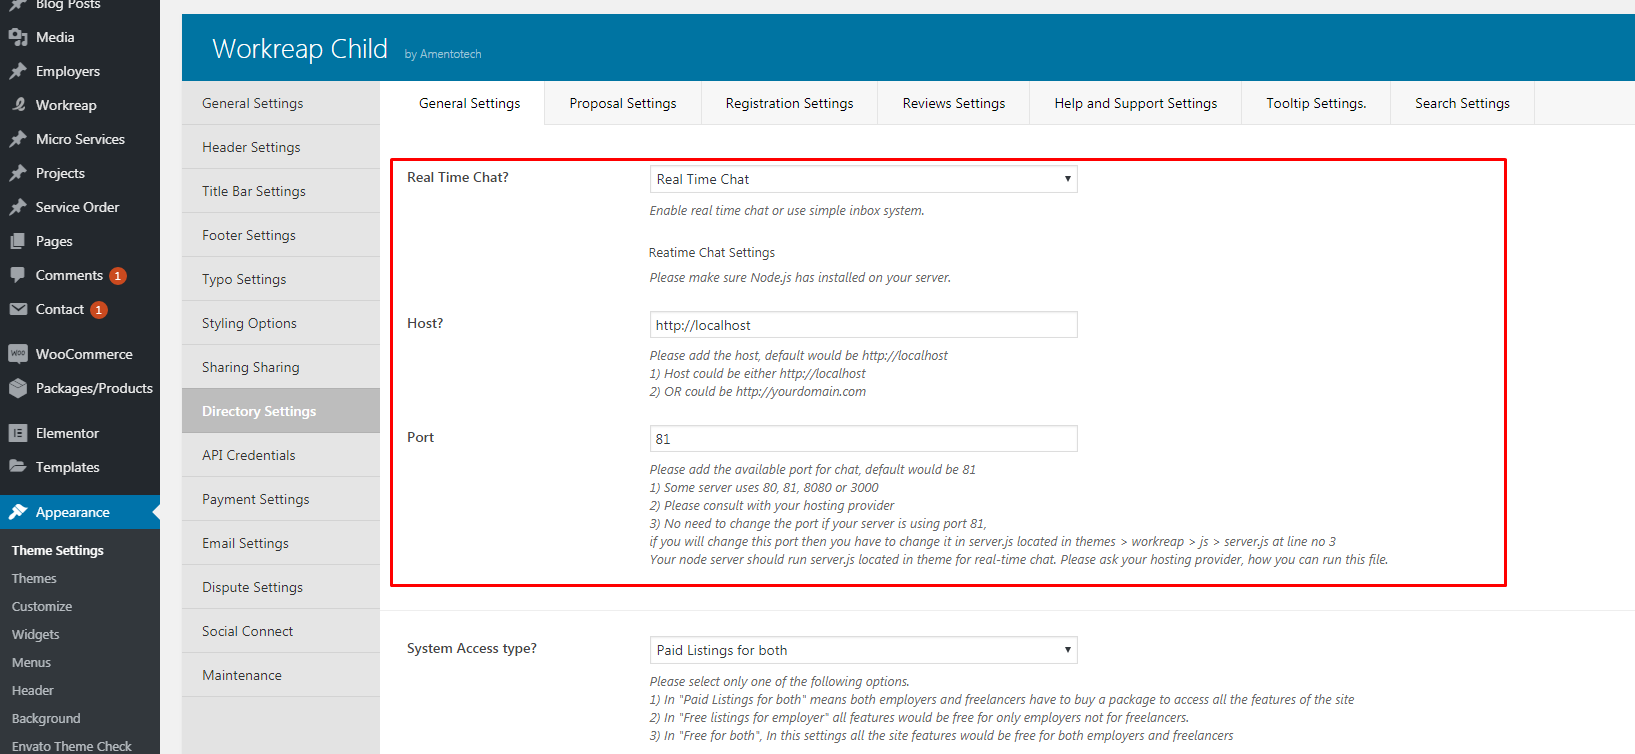Open Background submenu link
Screen dimensions: 1635x754
click(46, 718)
